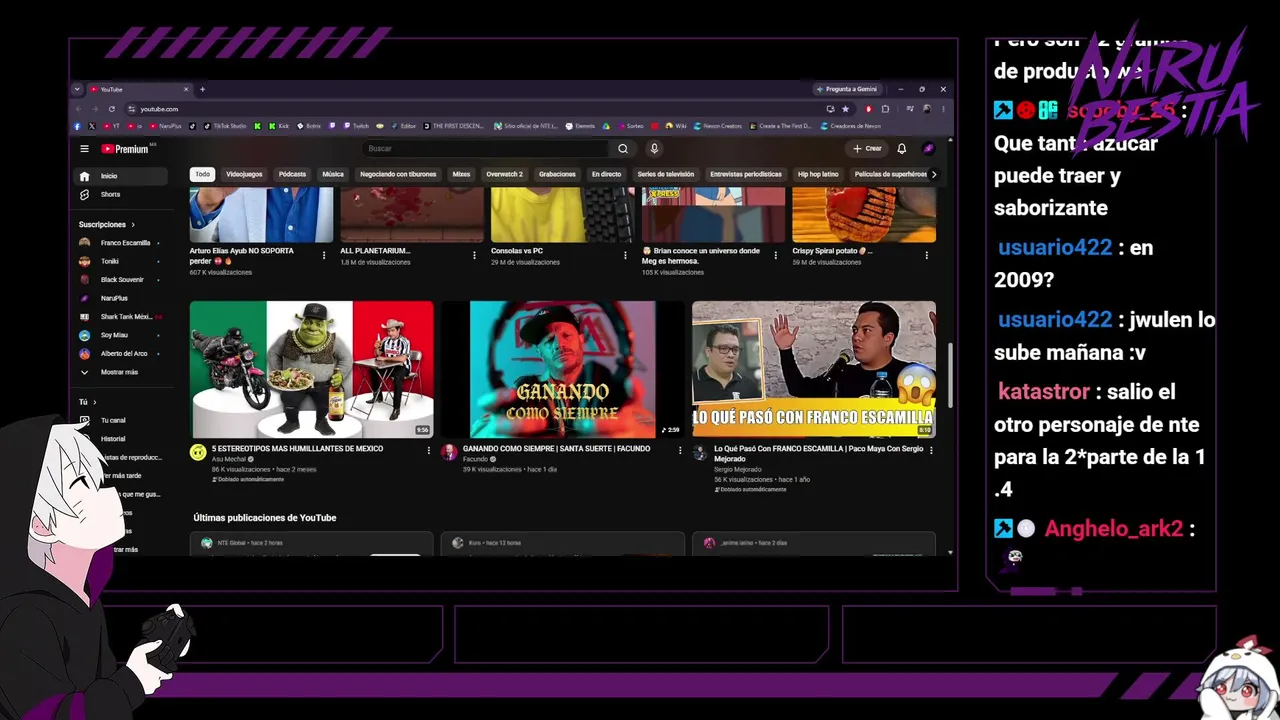Image resolution: width=1280 pixels, height=720 pixels.
Task: Open options for Arturo Elías Ayub video
Action: (324, 255)
